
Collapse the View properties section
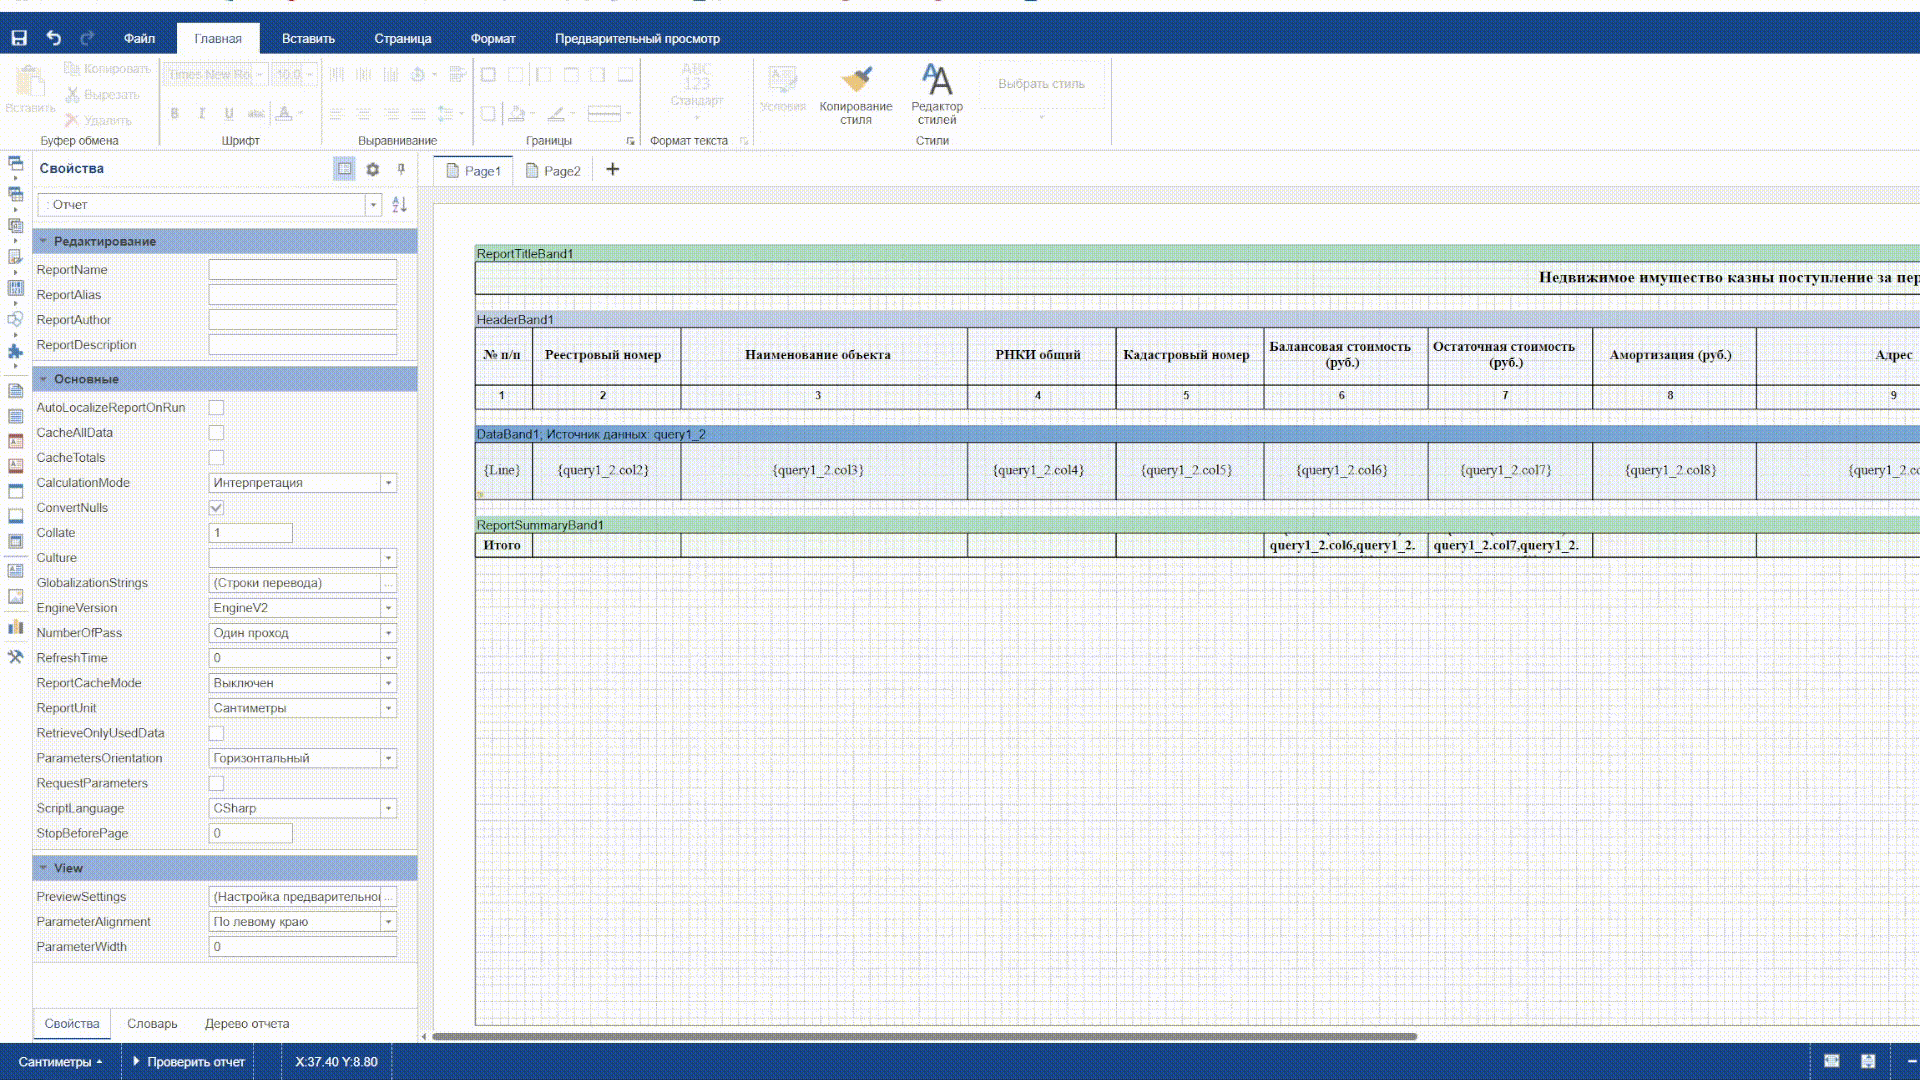pyautogui.click(x=43, y=868)
